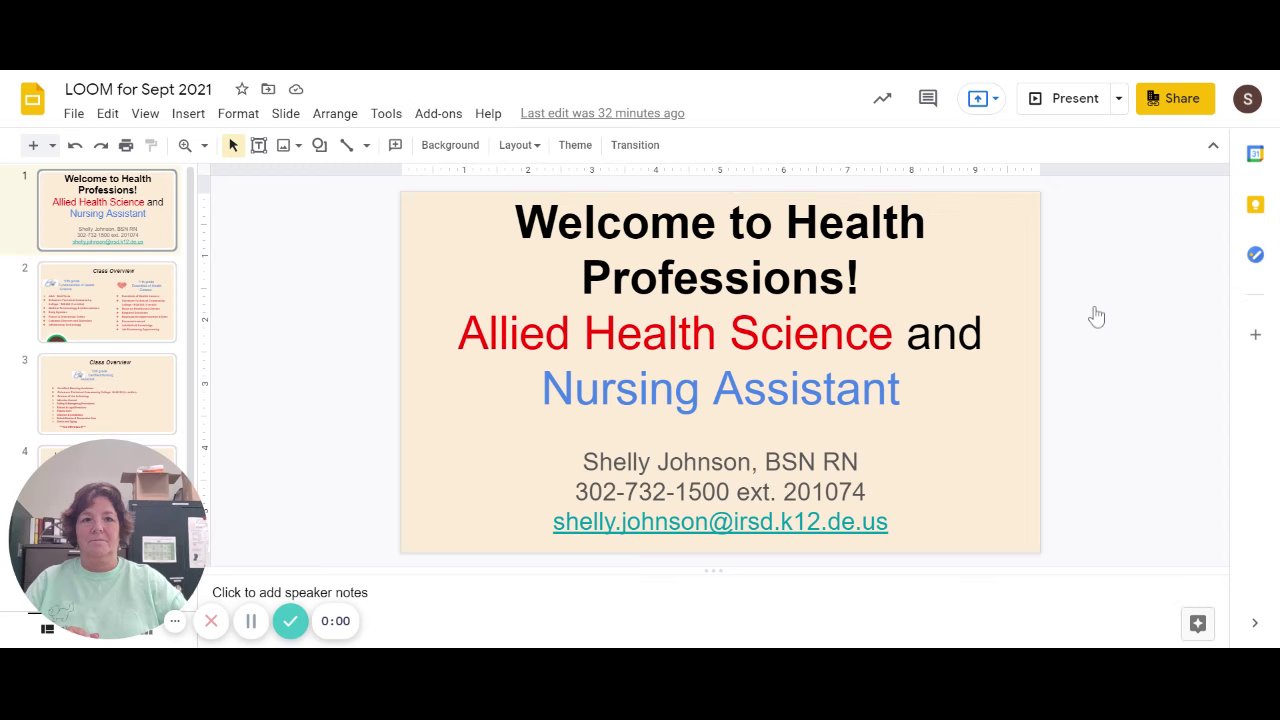The image size is (1280, 720).
Task: Click the Insert image icon
Action: (x=284, y=145)
